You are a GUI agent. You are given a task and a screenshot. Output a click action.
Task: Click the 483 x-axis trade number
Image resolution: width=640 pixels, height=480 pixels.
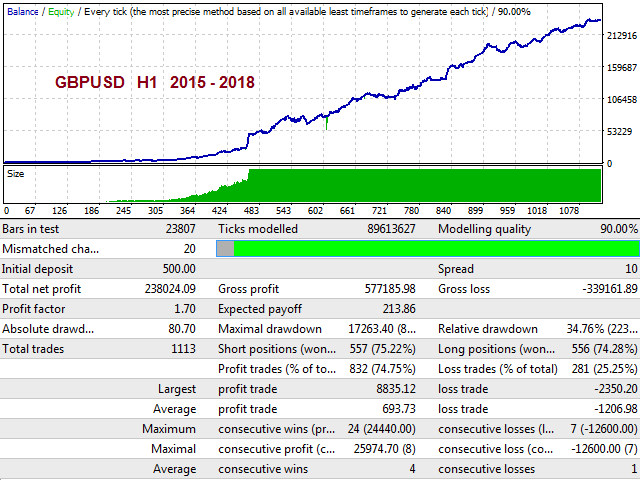point(251,211)
